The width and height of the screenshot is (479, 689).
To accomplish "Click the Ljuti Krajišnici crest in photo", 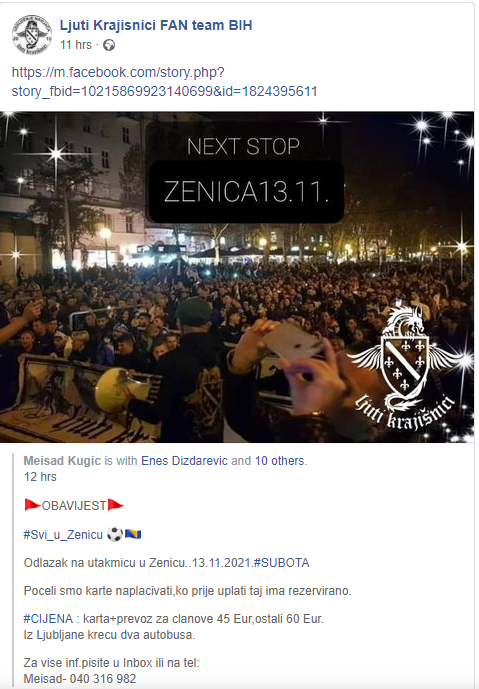I will pyautogui.click(x=404, y=368).
